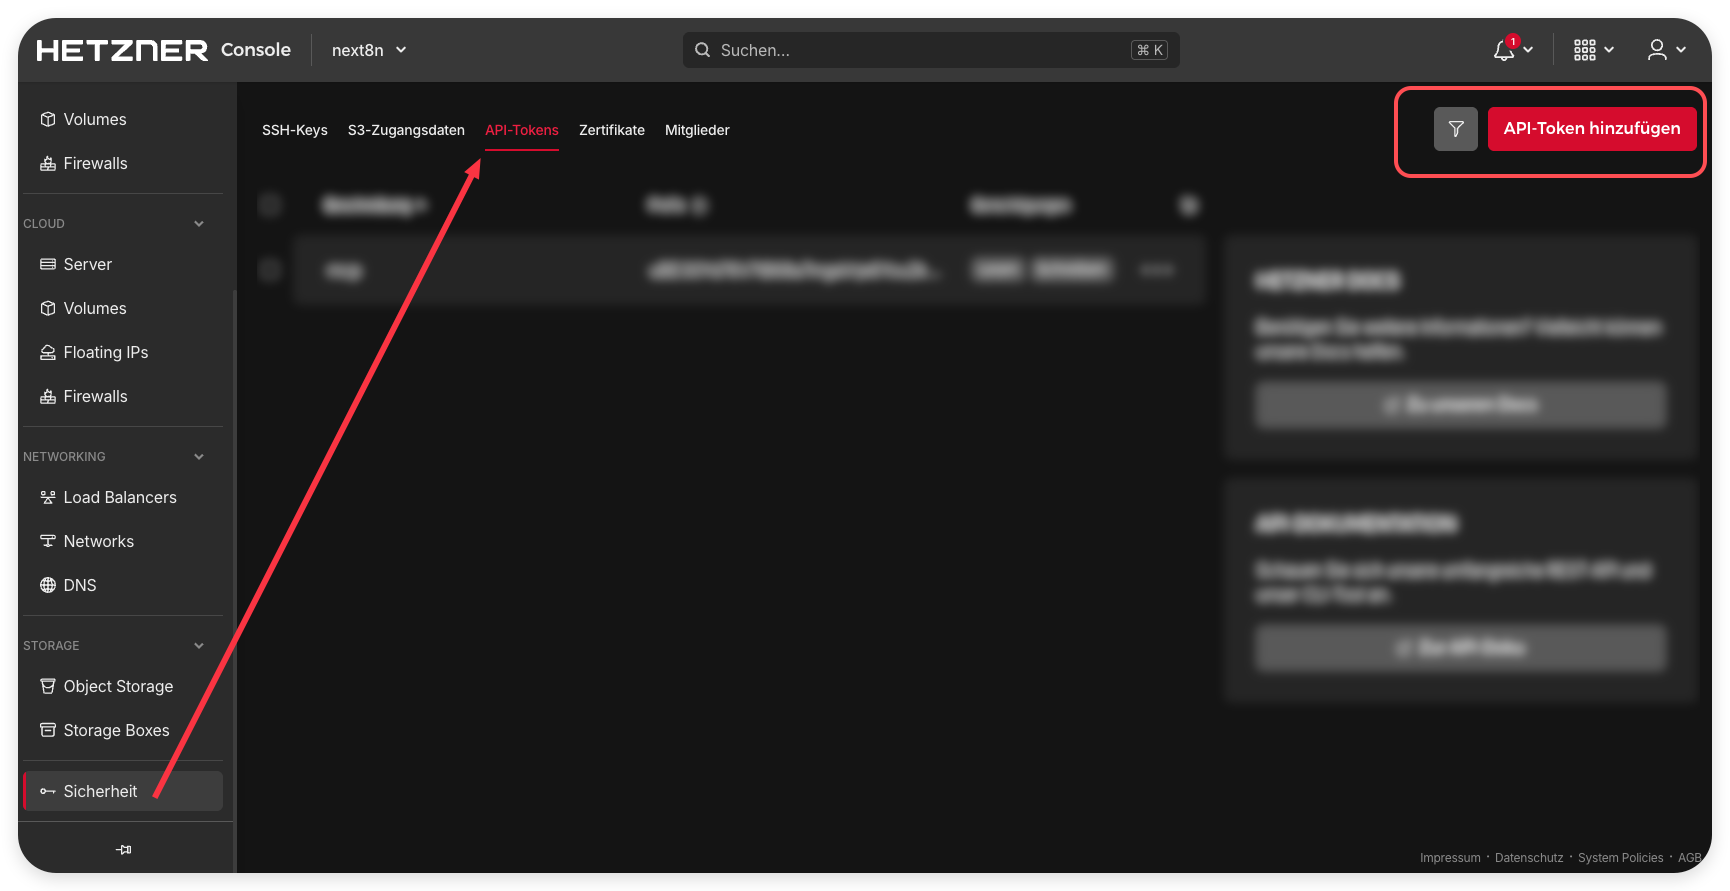Click the Object Storage bucket icon
This screenshot has height=891, width=1730.
(47, 686)
